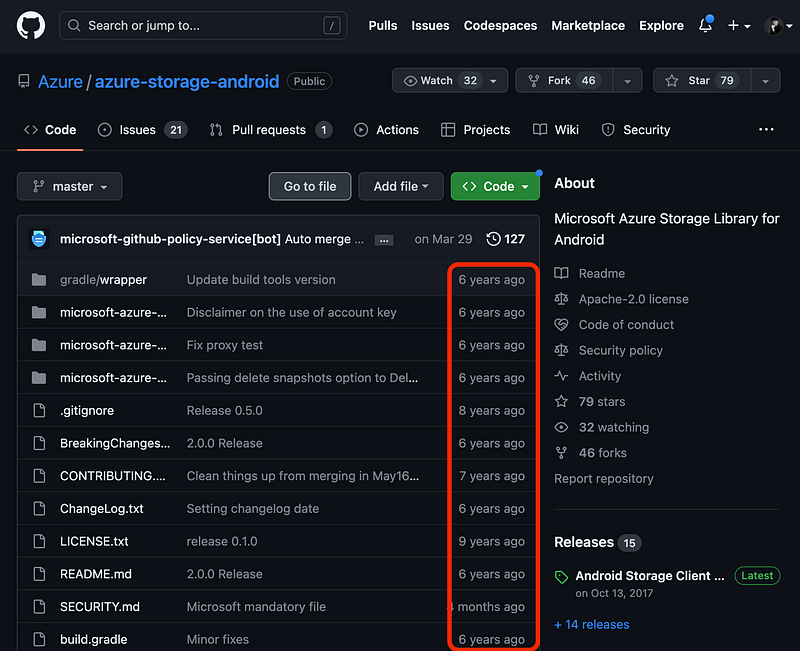Open Marketplace in the top navigation
Screen dimensions: 800x651
tap(588, 26)
